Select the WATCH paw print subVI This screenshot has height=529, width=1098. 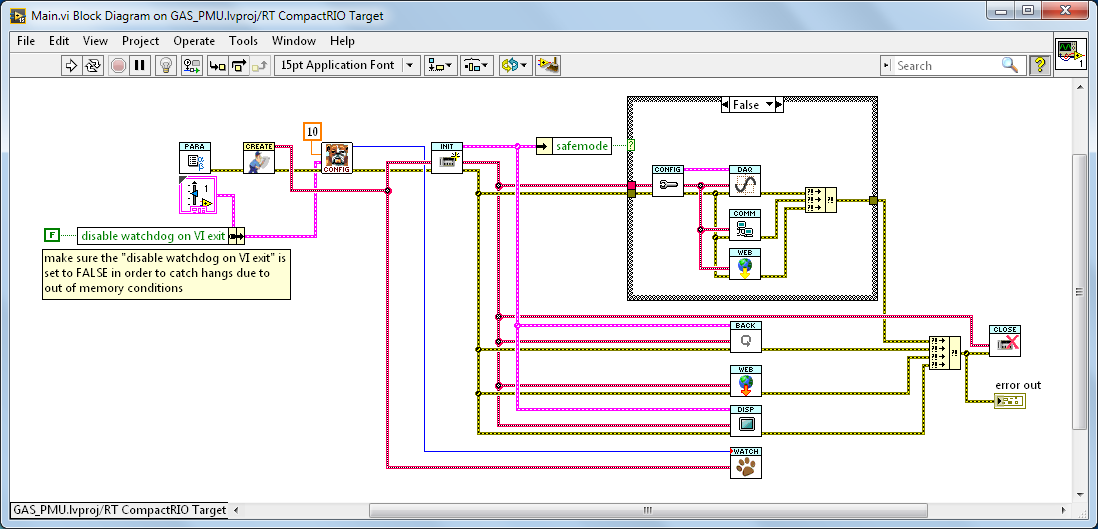click(745, 465)
